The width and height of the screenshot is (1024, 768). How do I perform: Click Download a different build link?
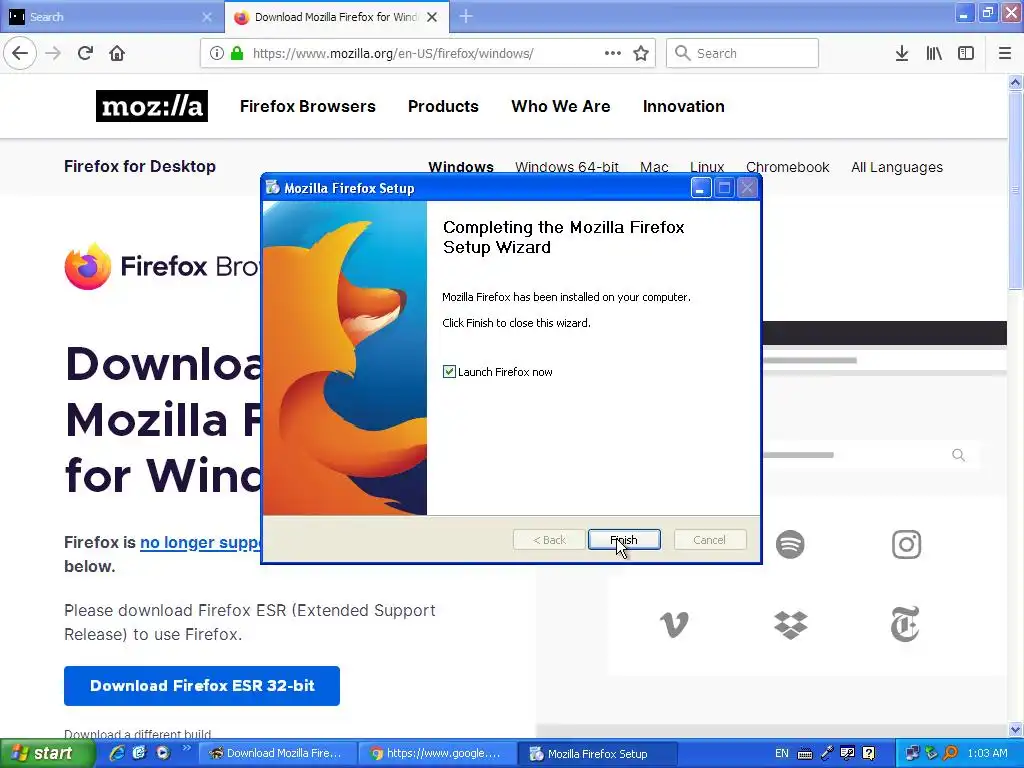pos(138,734)
